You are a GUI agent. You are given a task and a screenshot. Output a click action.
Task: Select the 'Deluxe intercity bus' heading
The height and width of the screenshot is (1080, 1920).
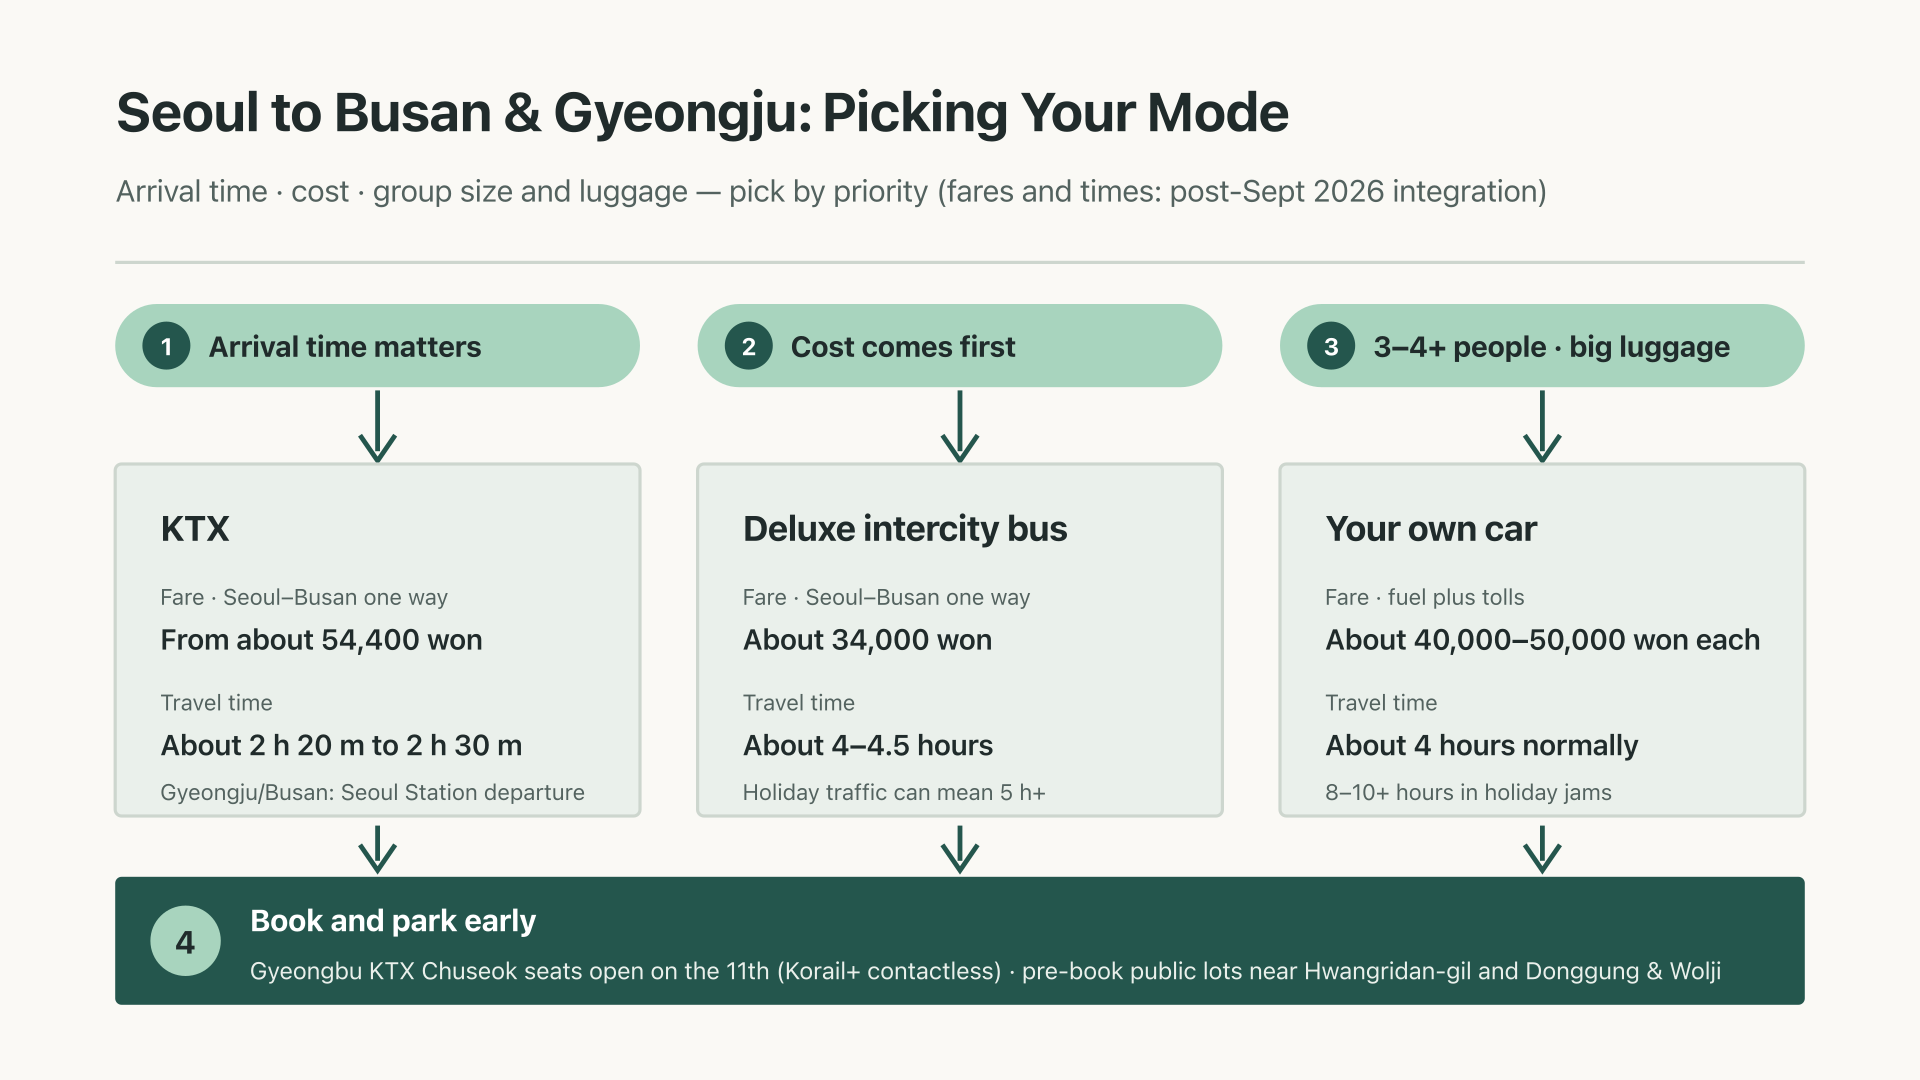point(905,528)
